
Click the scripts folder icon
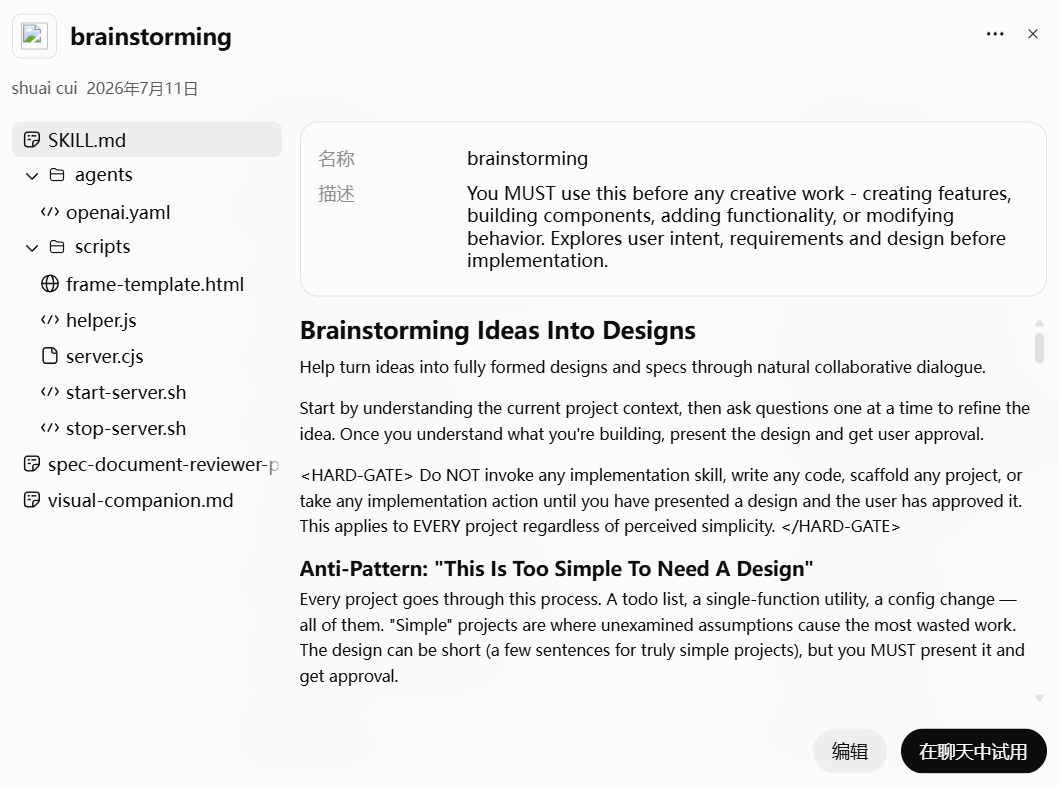click(x=57, y=247)
